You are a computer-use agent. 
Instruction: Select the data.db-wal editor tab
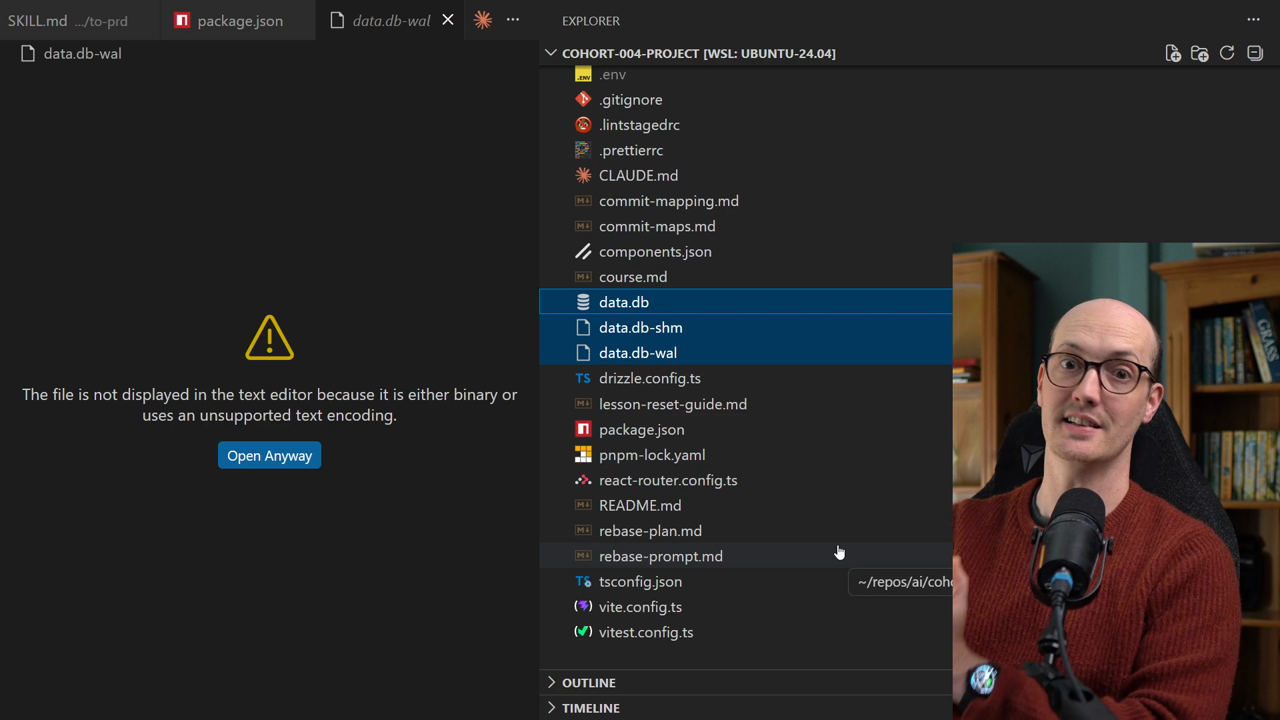coord(391,20)
